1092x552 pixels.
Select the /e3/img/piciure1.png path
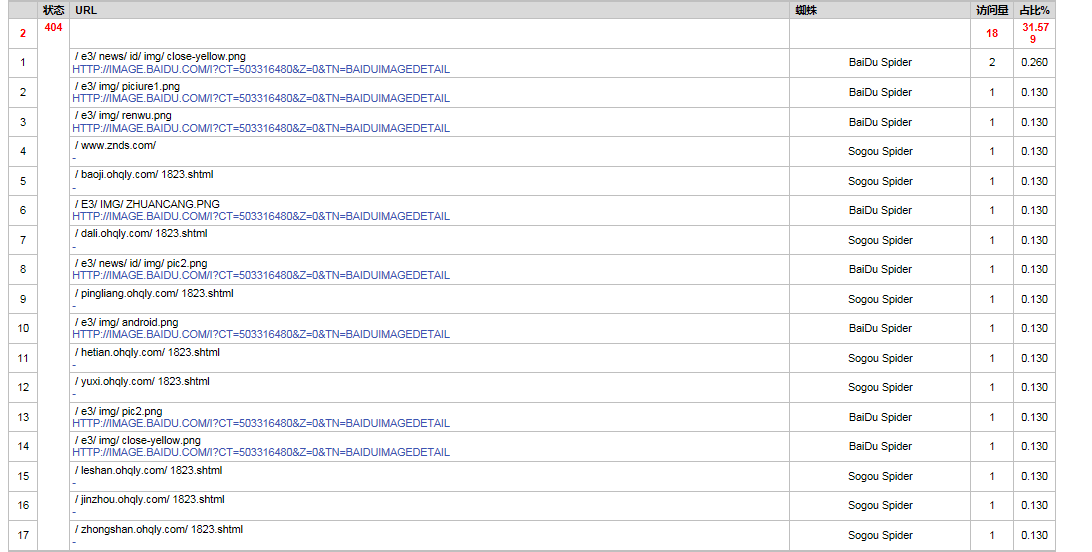127,86
